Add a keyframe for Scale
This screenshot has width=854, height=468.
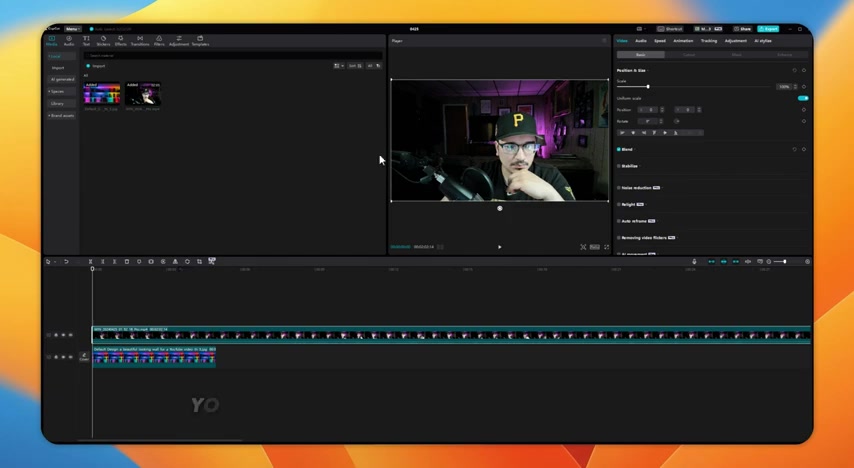tap(804, 87)
